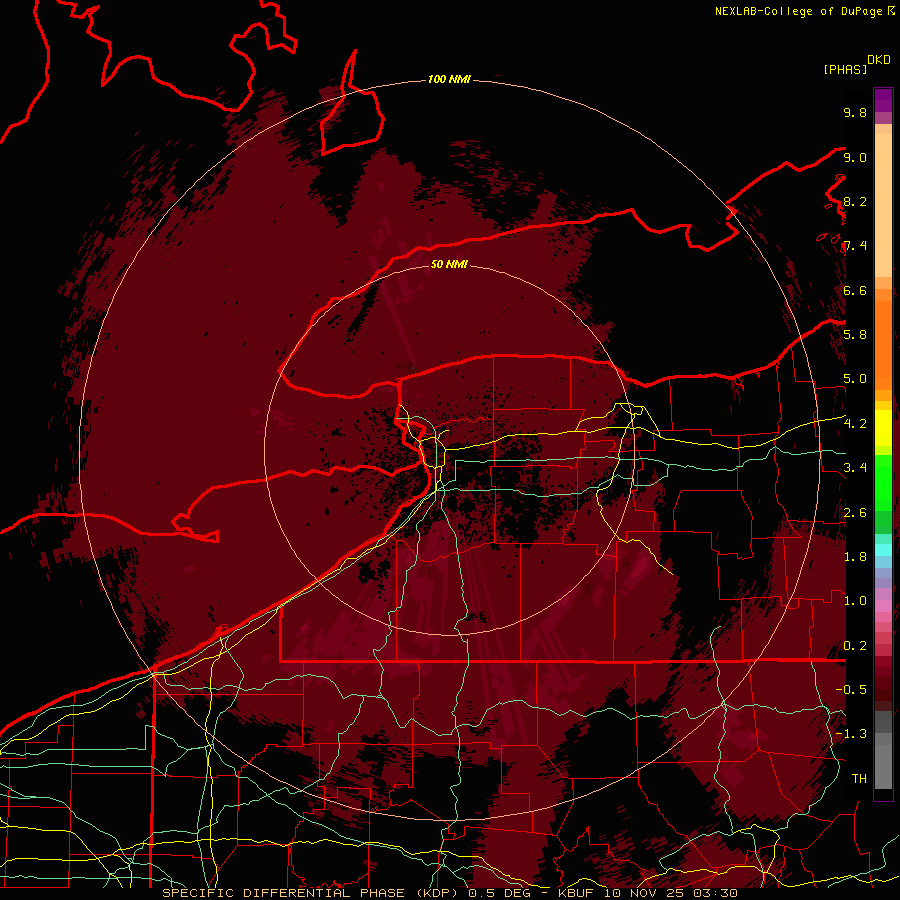Screen dimensions: 900x900
Task: Select the 0.2 scale value
Action: (855, 646)
